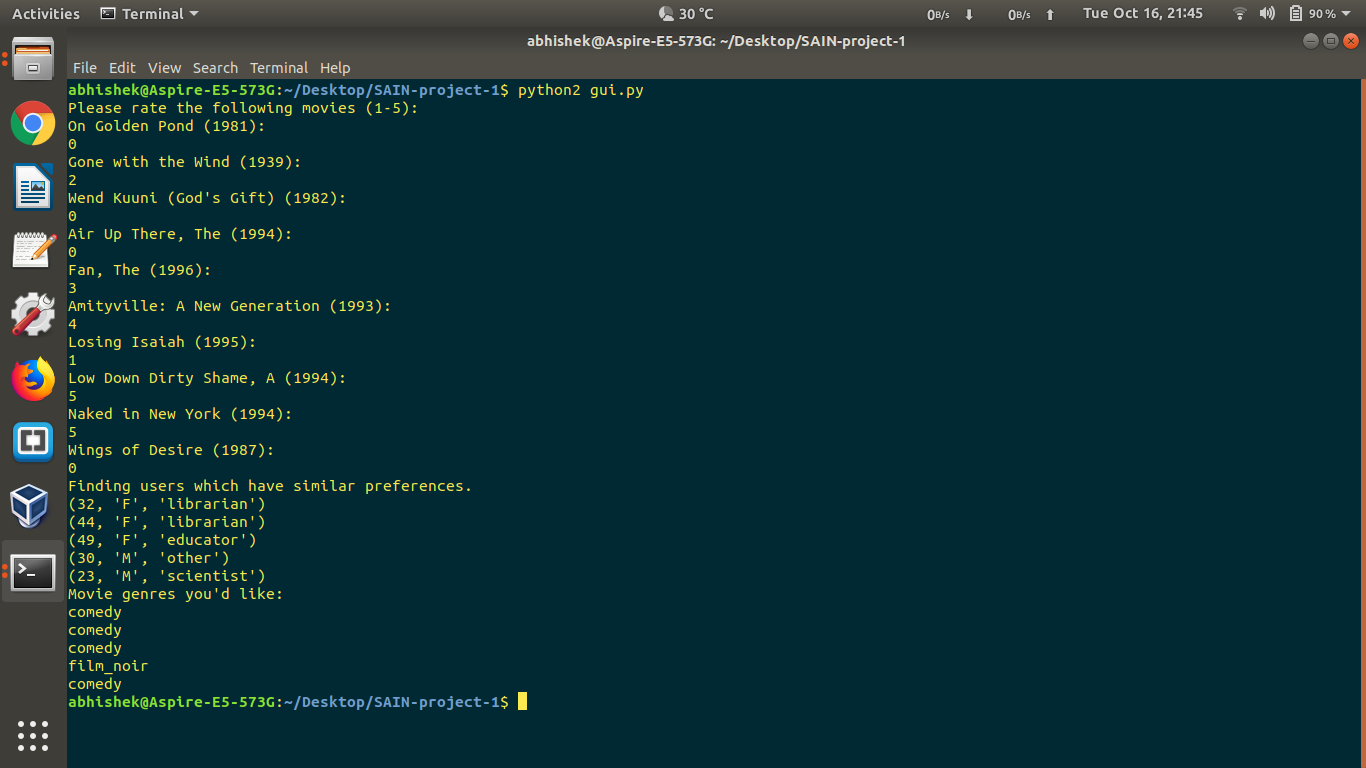Screen dimensions: 1366x768
Task: Launch Firefox from the dock
Action: 33,378
